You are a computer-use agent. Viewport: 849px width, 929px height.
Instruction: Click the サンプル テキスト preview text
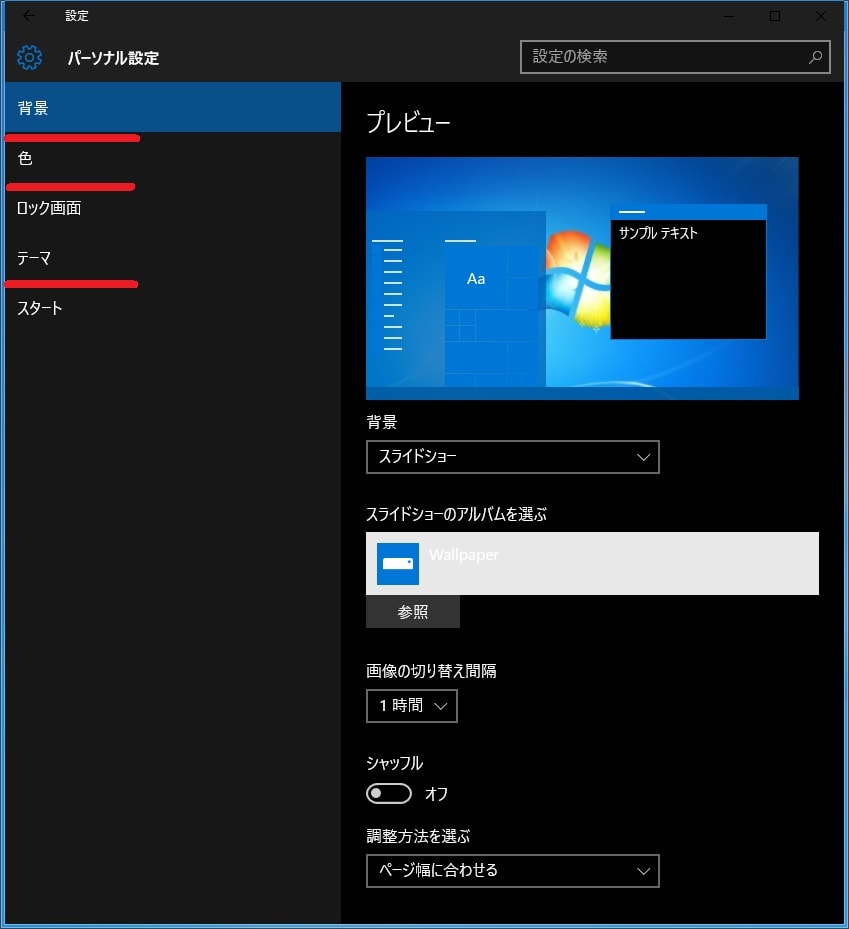point(658,233)
